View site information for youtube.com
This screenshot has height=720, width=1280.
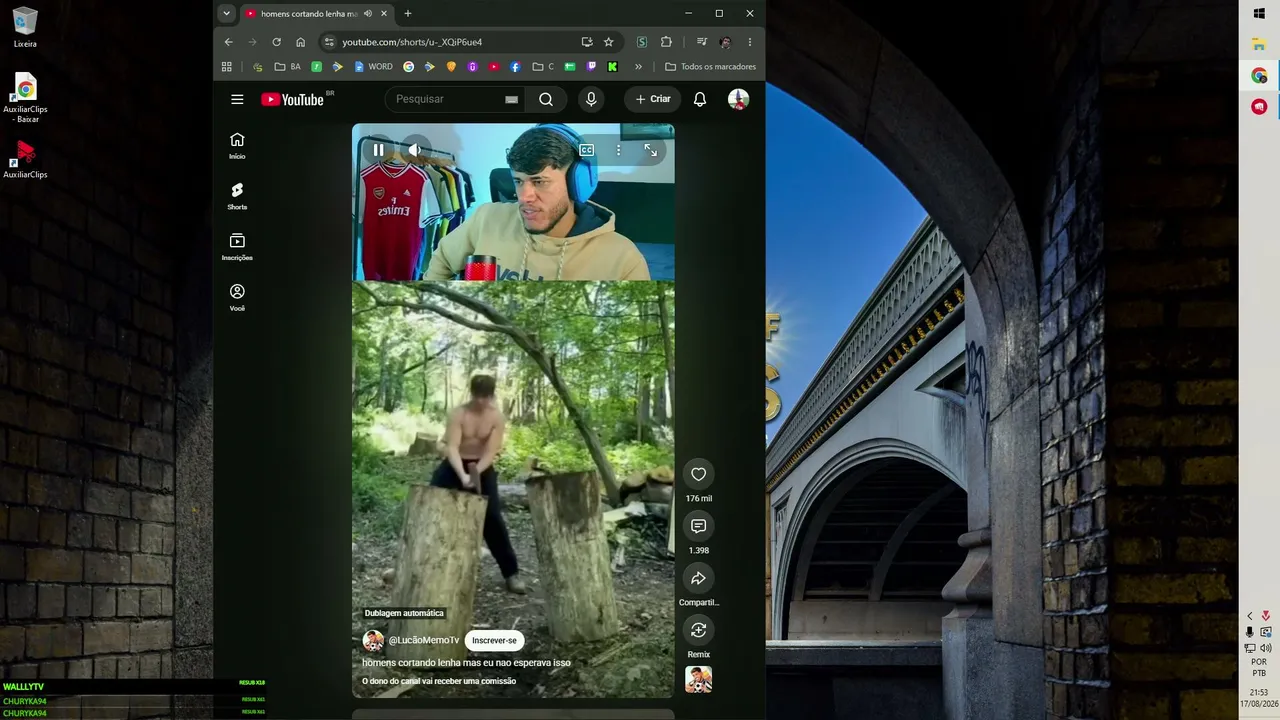pos(329,42)
